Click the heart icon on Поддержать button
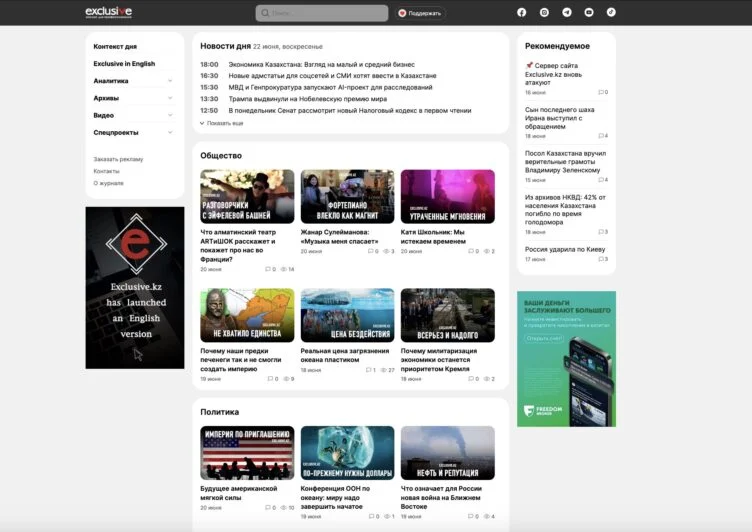 (x=402, y=13)
